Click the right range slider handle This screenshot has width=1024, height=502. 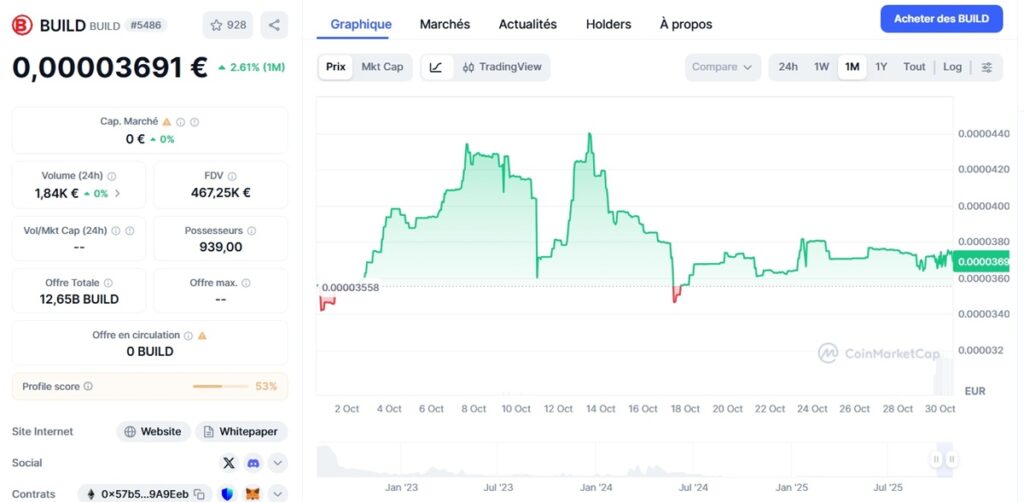(952, 460)
